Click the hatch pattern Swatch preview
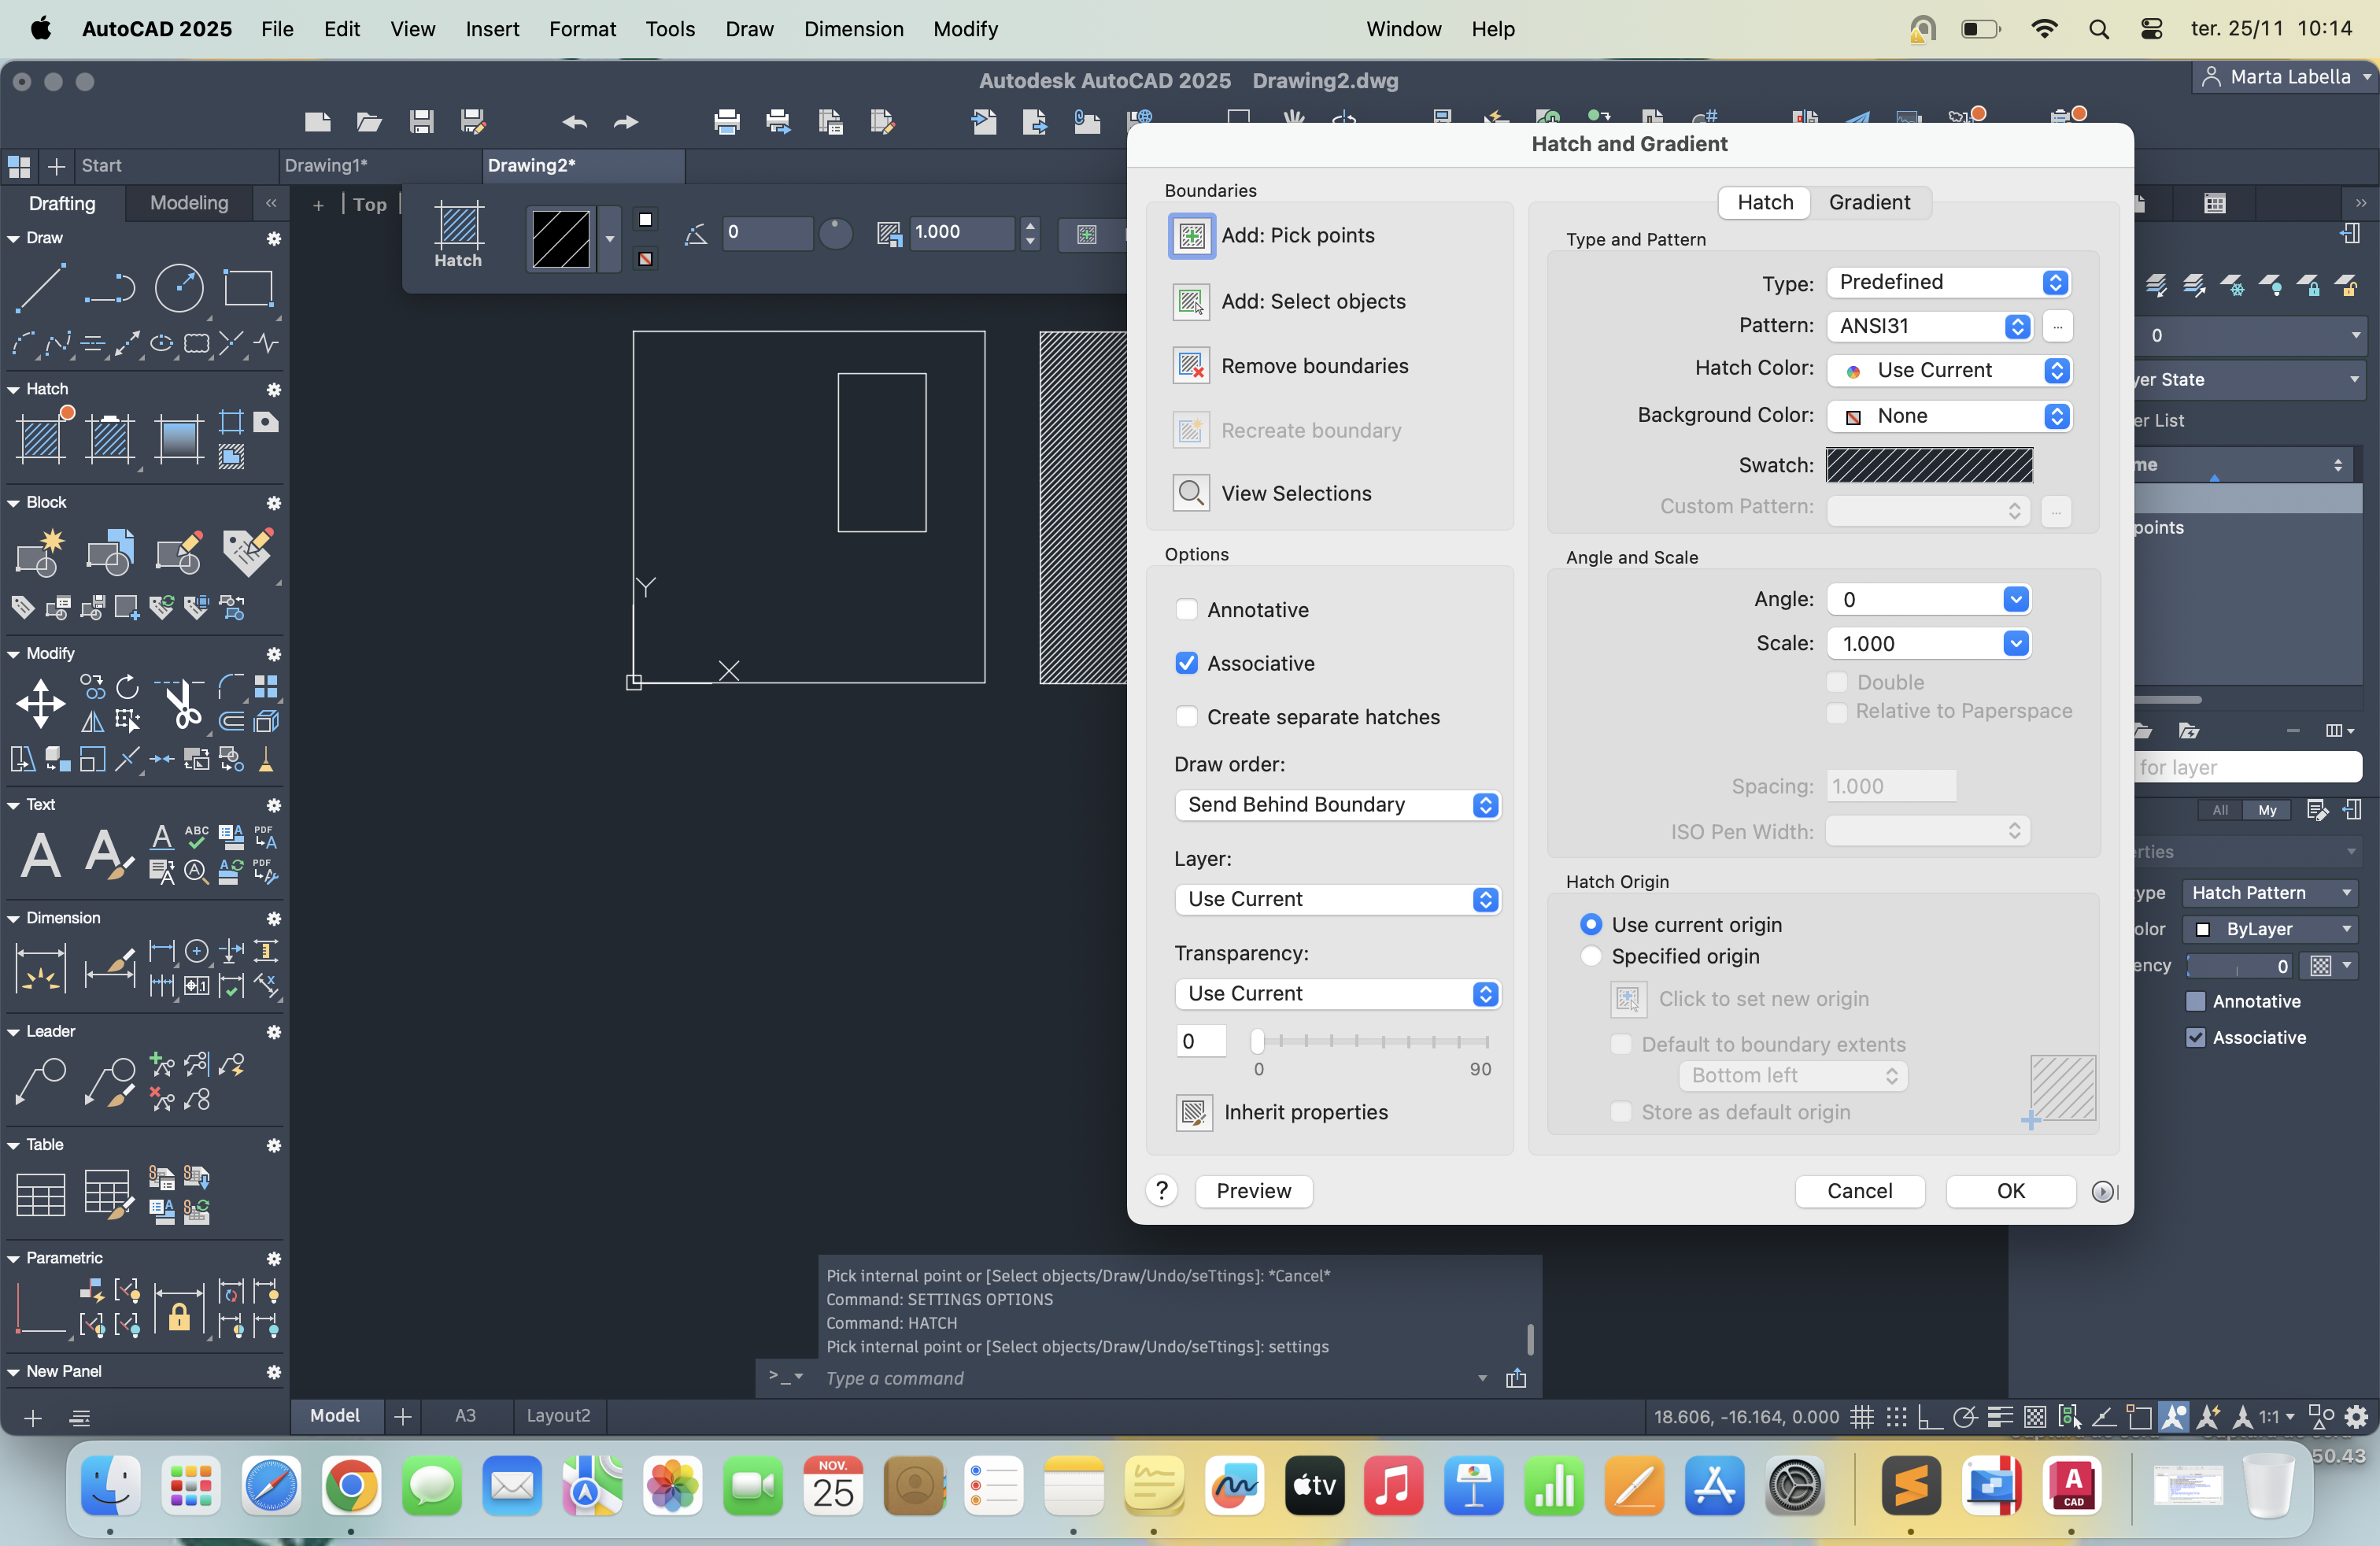 [x=1929, y=465]
